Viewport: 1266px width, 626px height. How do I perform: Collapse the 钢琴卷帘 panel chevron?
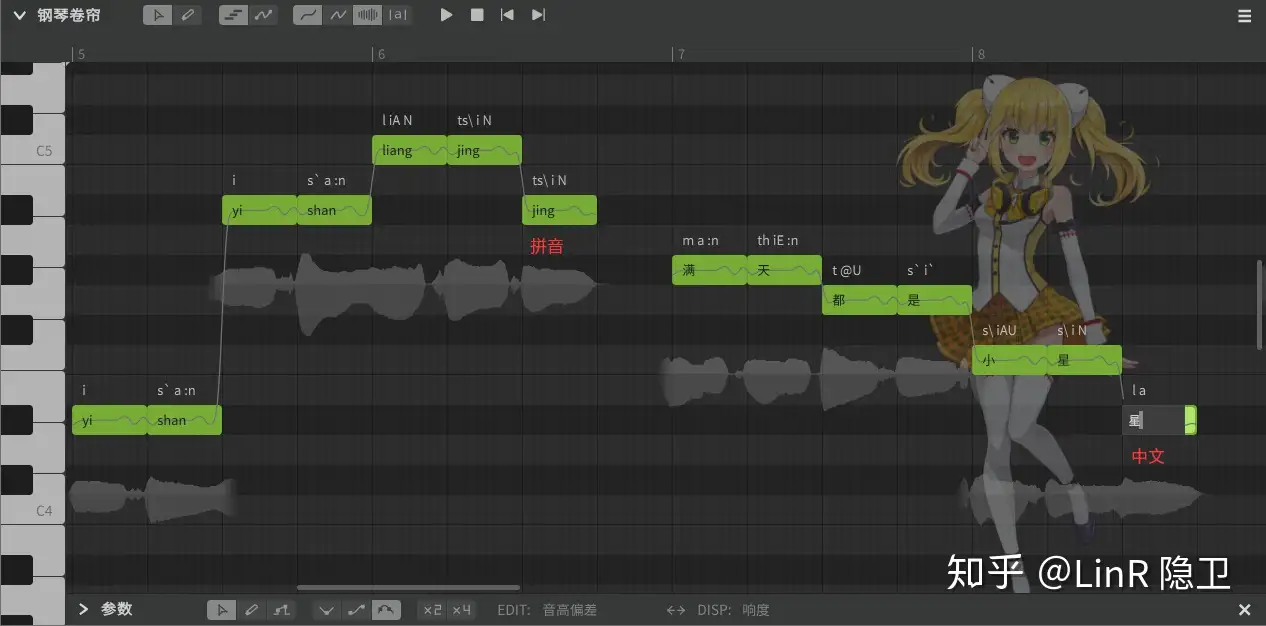point(19,15)
